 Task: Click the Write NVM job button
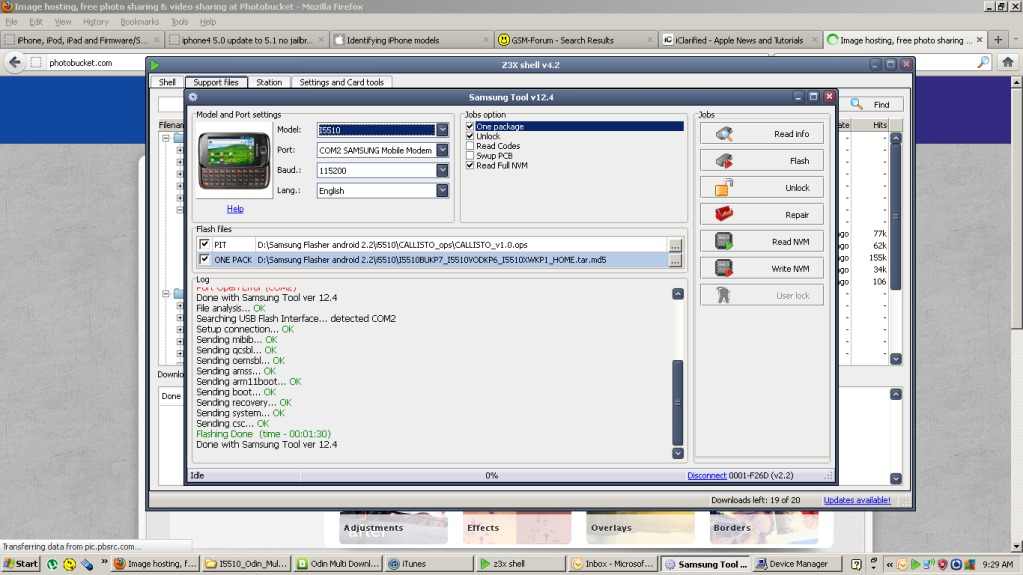tap(761, 268)
